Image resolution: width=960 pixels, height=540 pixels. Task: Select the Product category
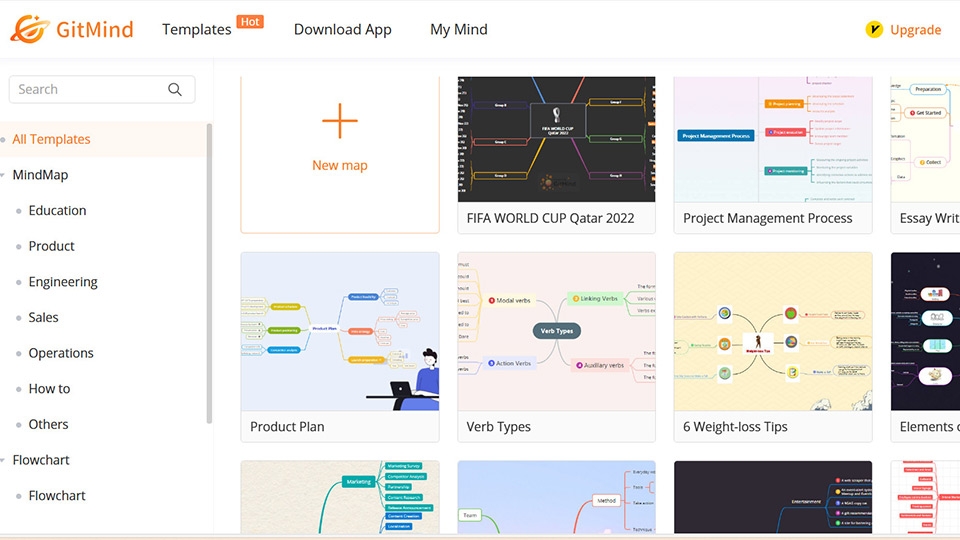tap(51, 246)
